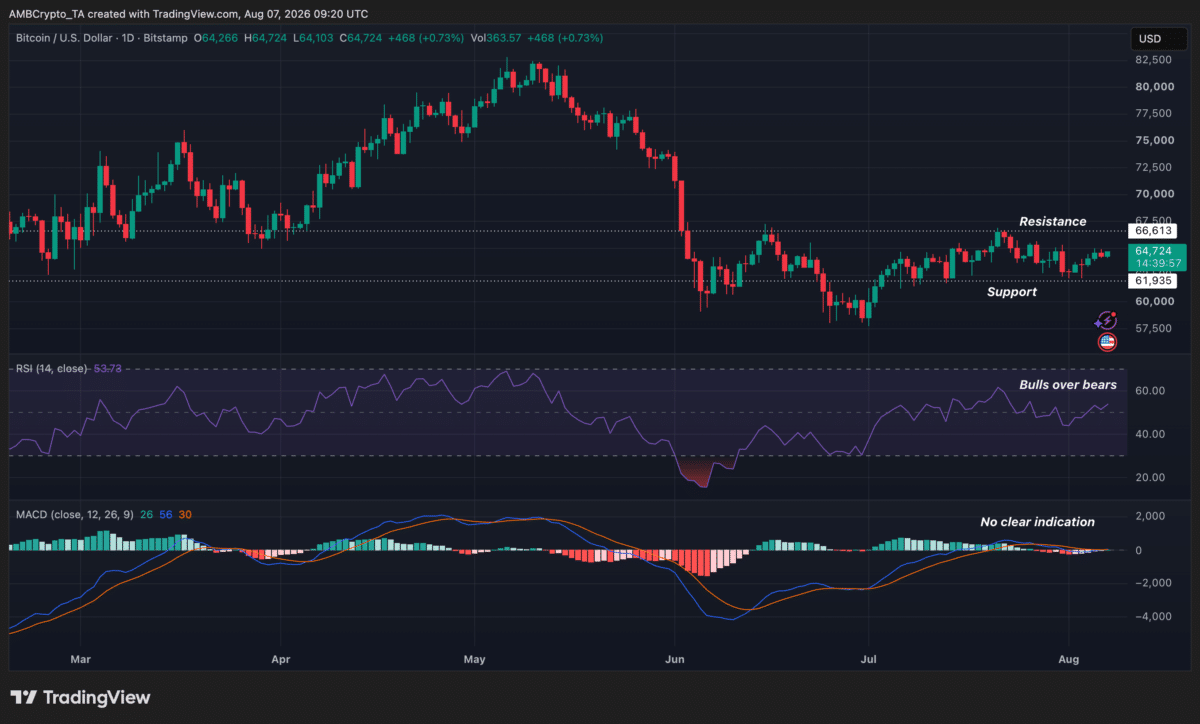Screen dimensions: 1200x724
Task: Select the 61,935 support price label
Action: click(1152, 281)
